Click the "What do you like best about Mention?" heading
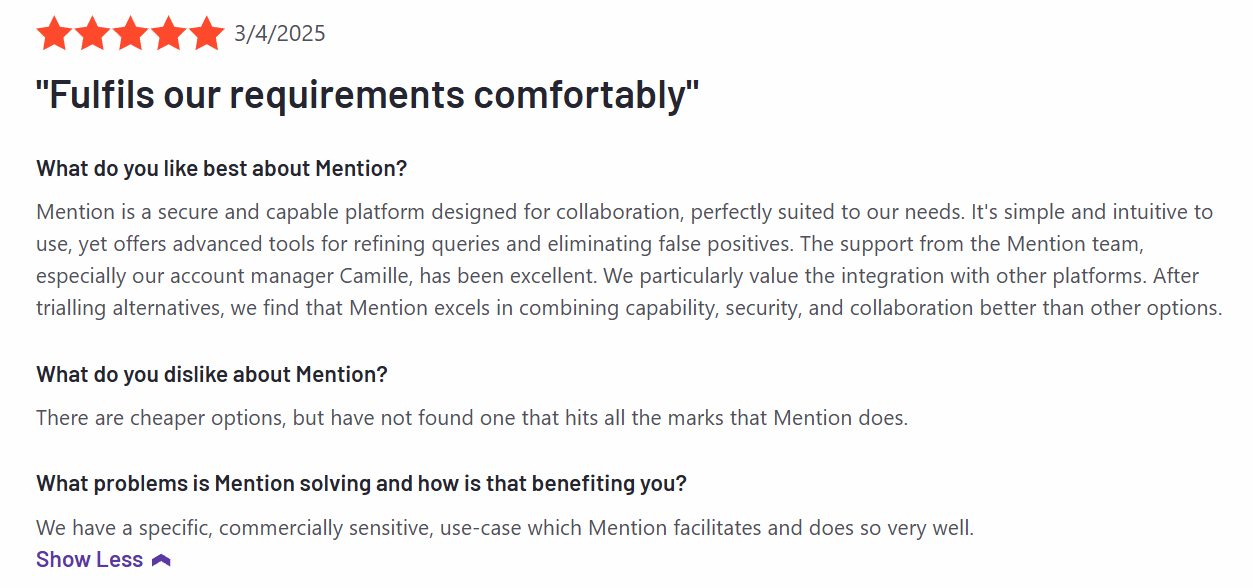Image resolution: width=1253 pixels, height=588 pixels. coord(222,168)
